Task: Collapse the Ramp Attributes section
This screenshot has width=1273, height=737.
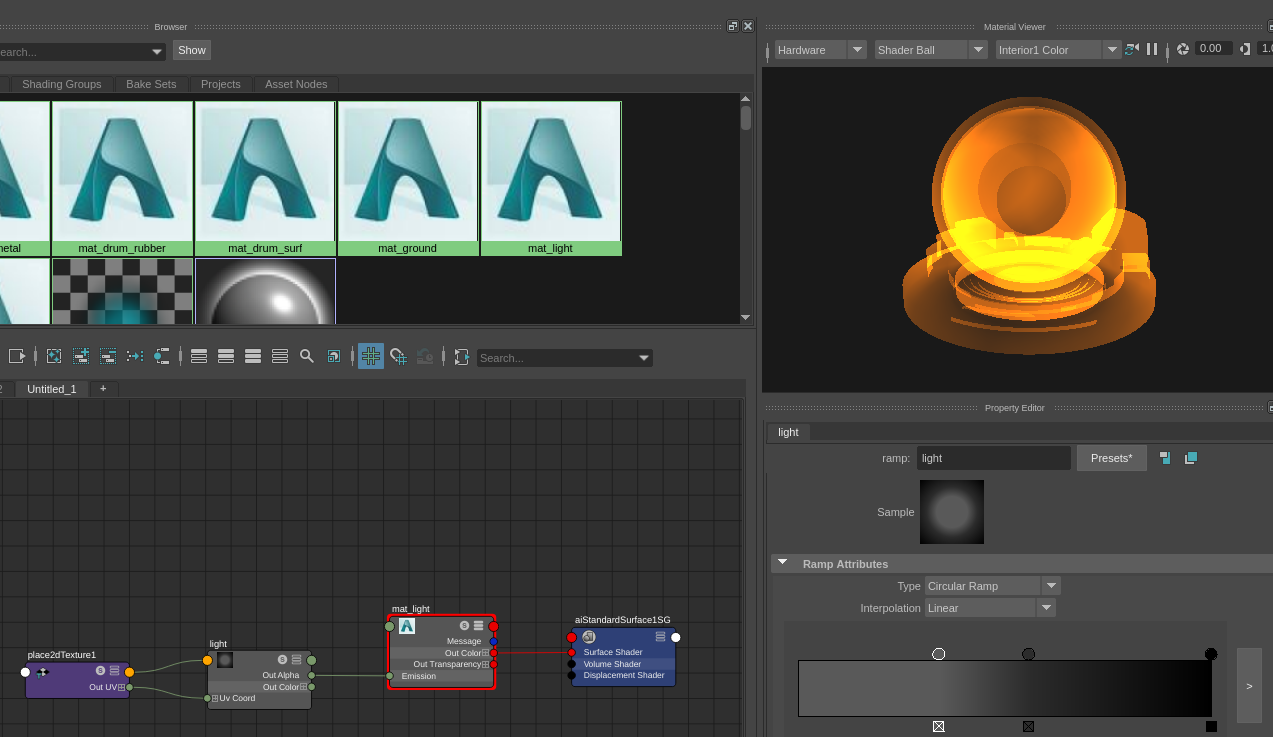Action: click(783, 563)
